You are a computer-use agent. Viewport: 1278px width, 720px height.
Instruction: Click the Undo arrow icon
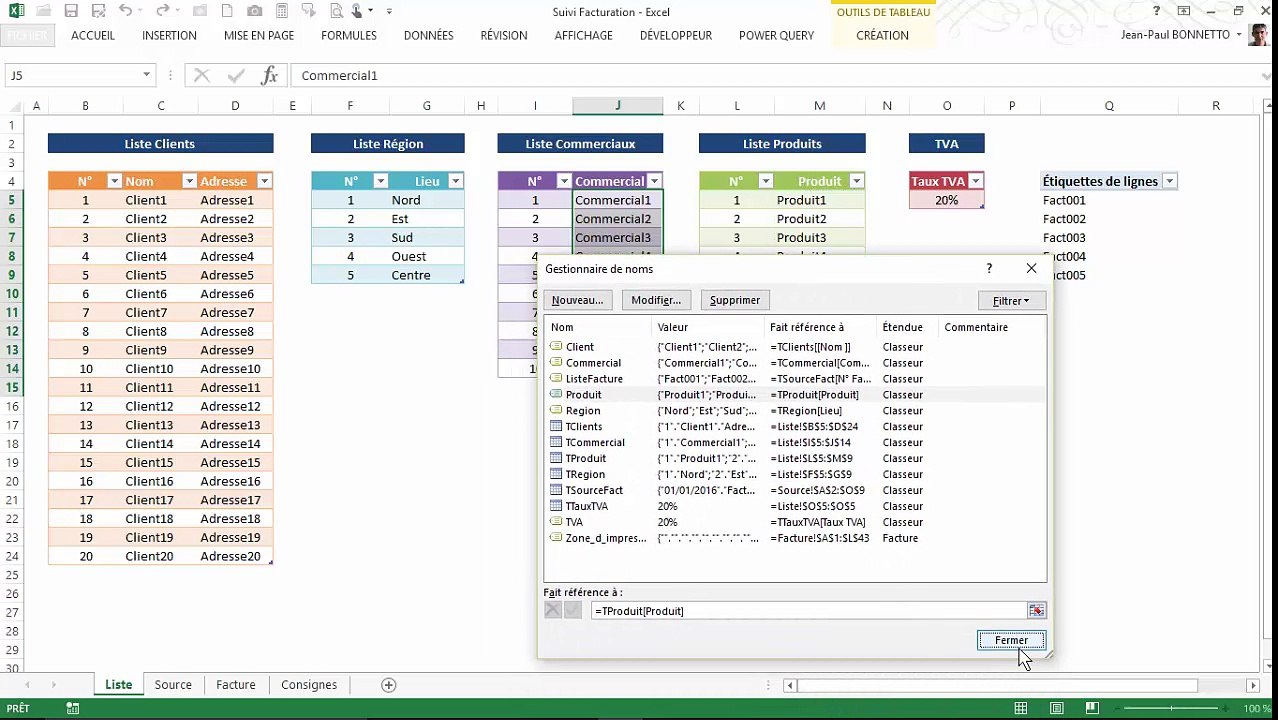point(125,11)
